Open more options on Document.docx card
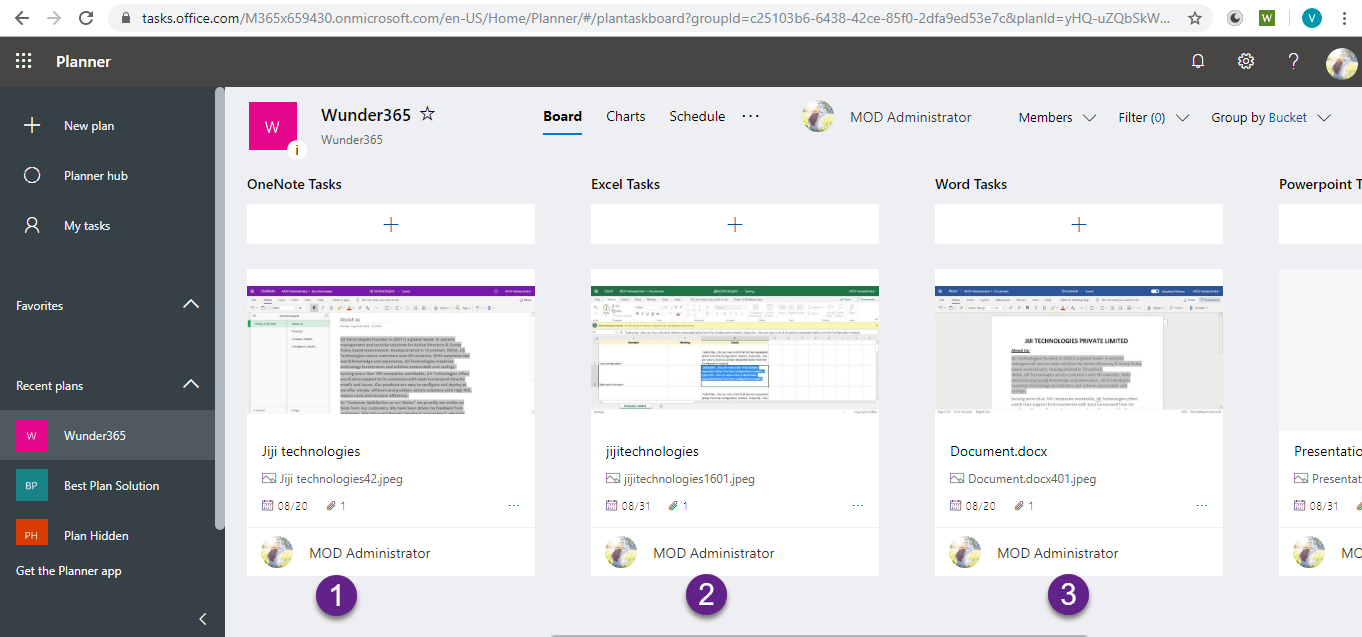Viewport: 1362px width, 637px height. tap(1202, 506)
